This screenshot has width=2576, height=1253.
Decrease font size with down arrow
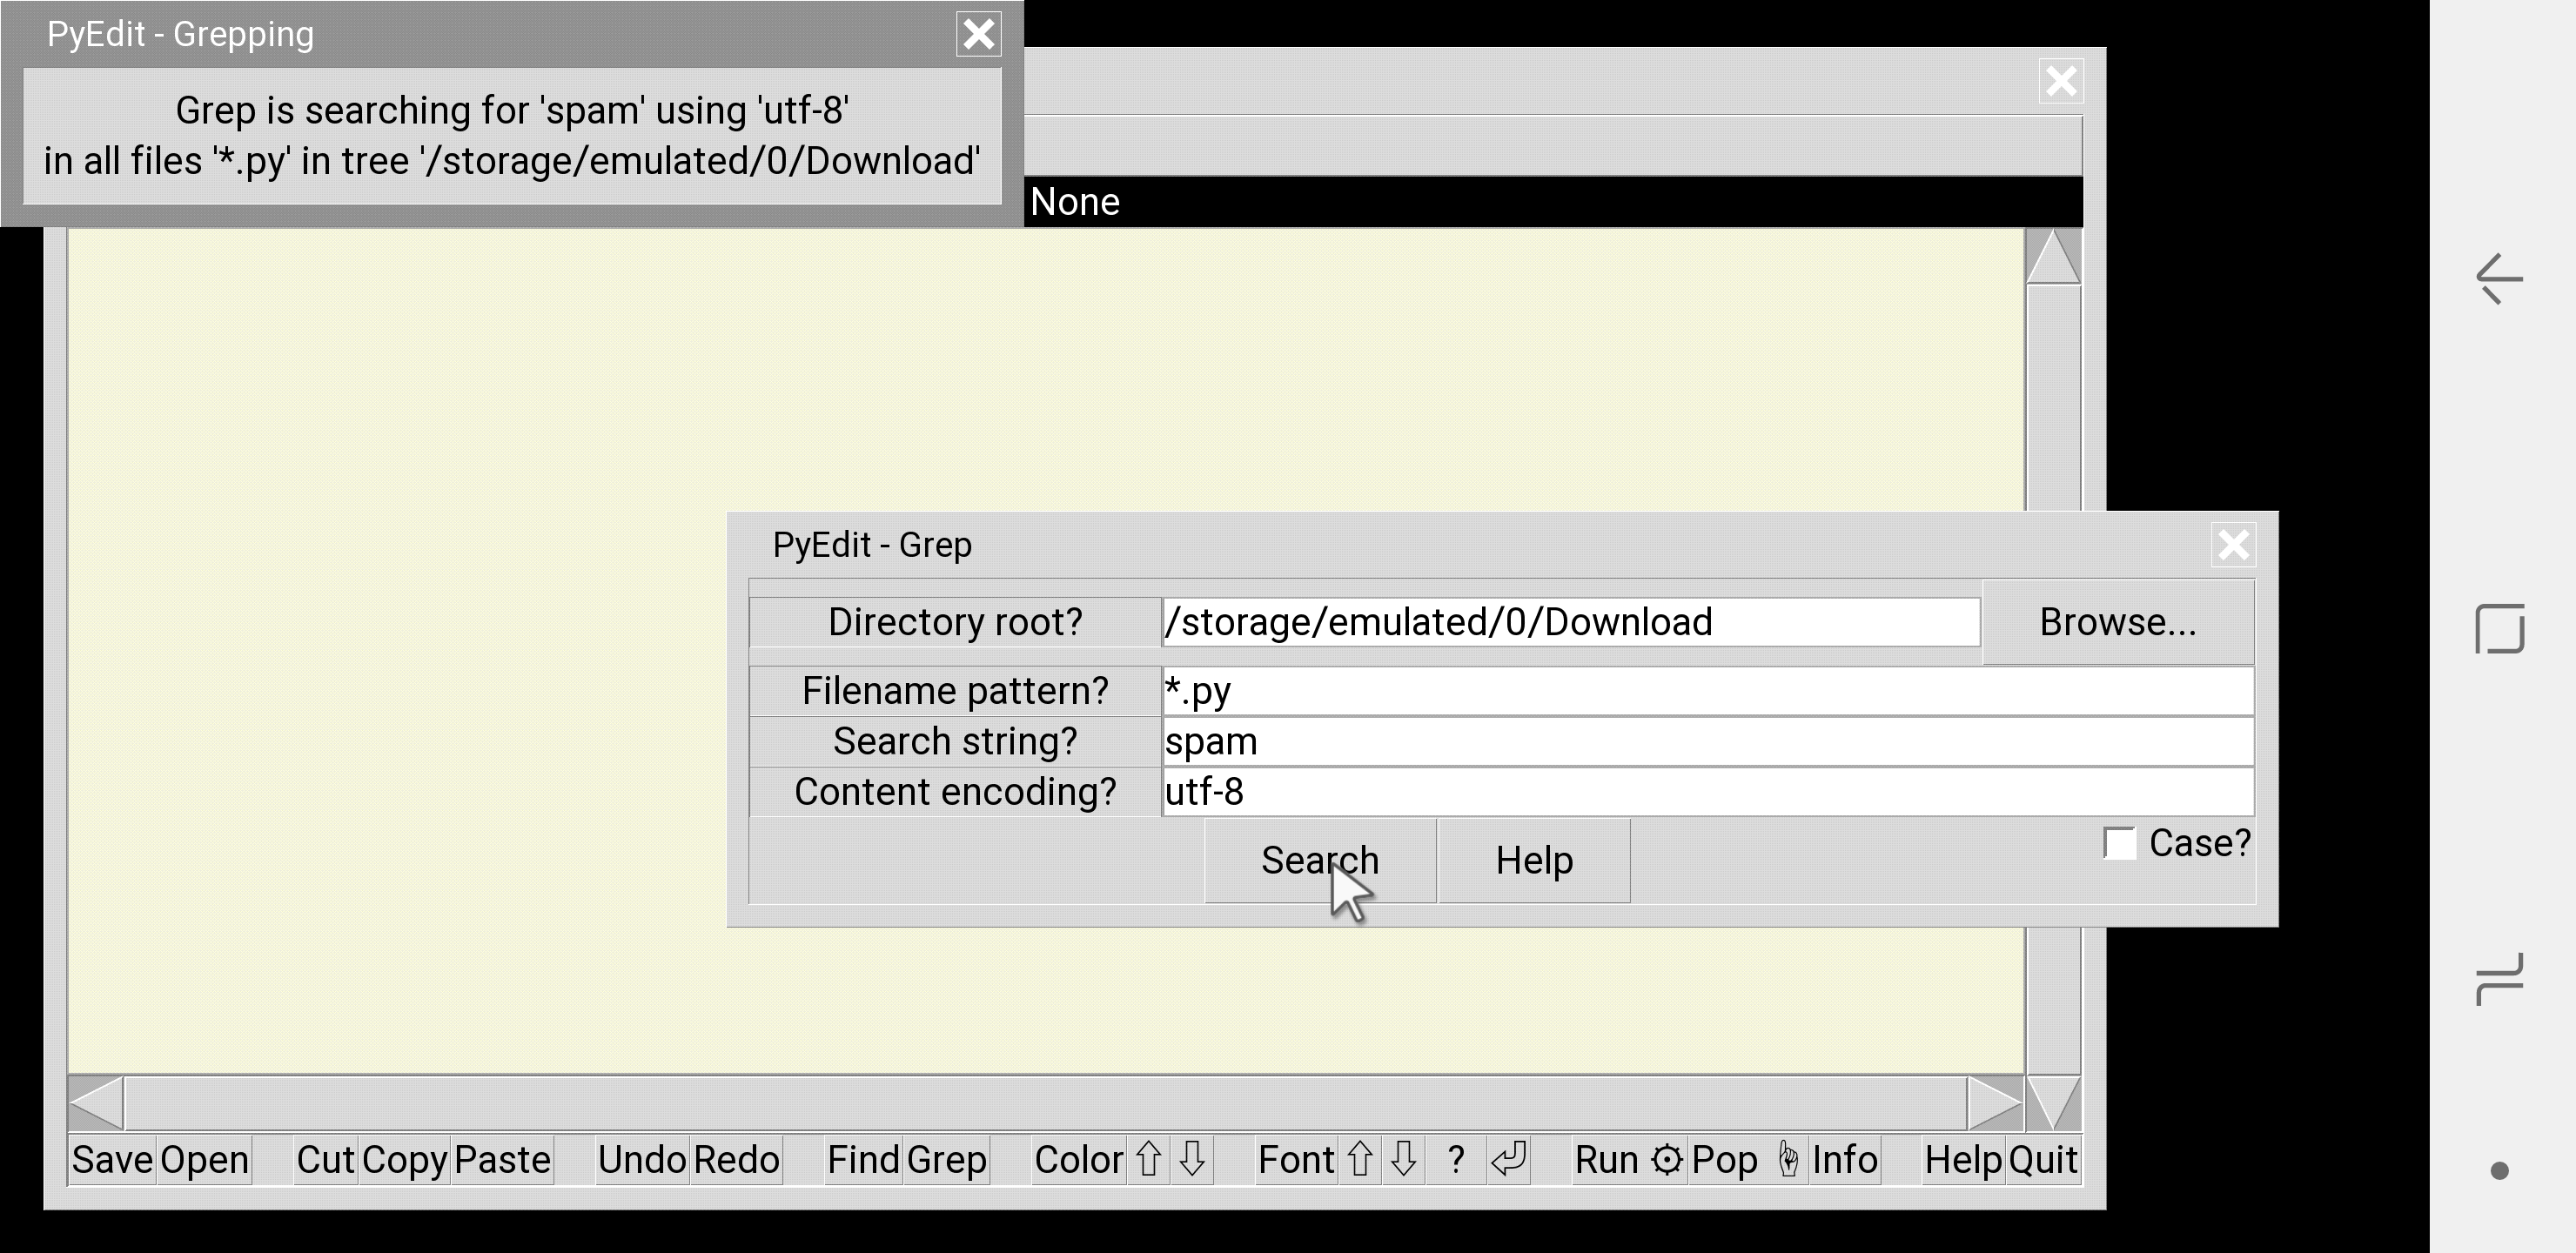[1404, 1160]
